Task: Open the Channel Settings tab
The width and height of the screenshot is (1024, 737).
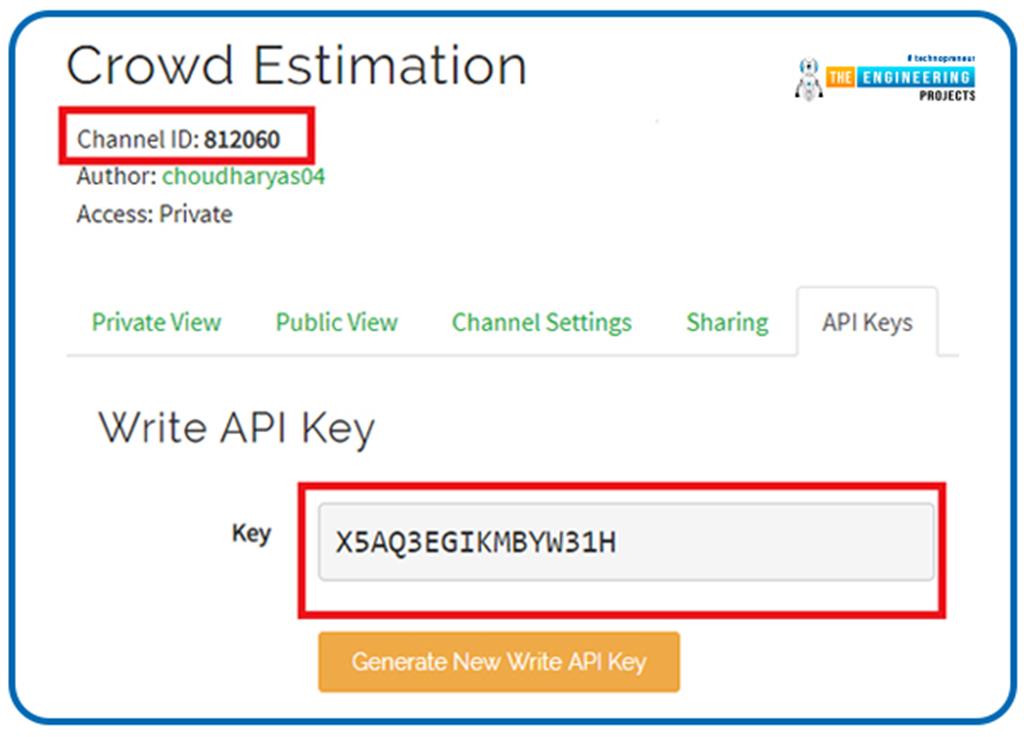Action: [x=541, y=323]
